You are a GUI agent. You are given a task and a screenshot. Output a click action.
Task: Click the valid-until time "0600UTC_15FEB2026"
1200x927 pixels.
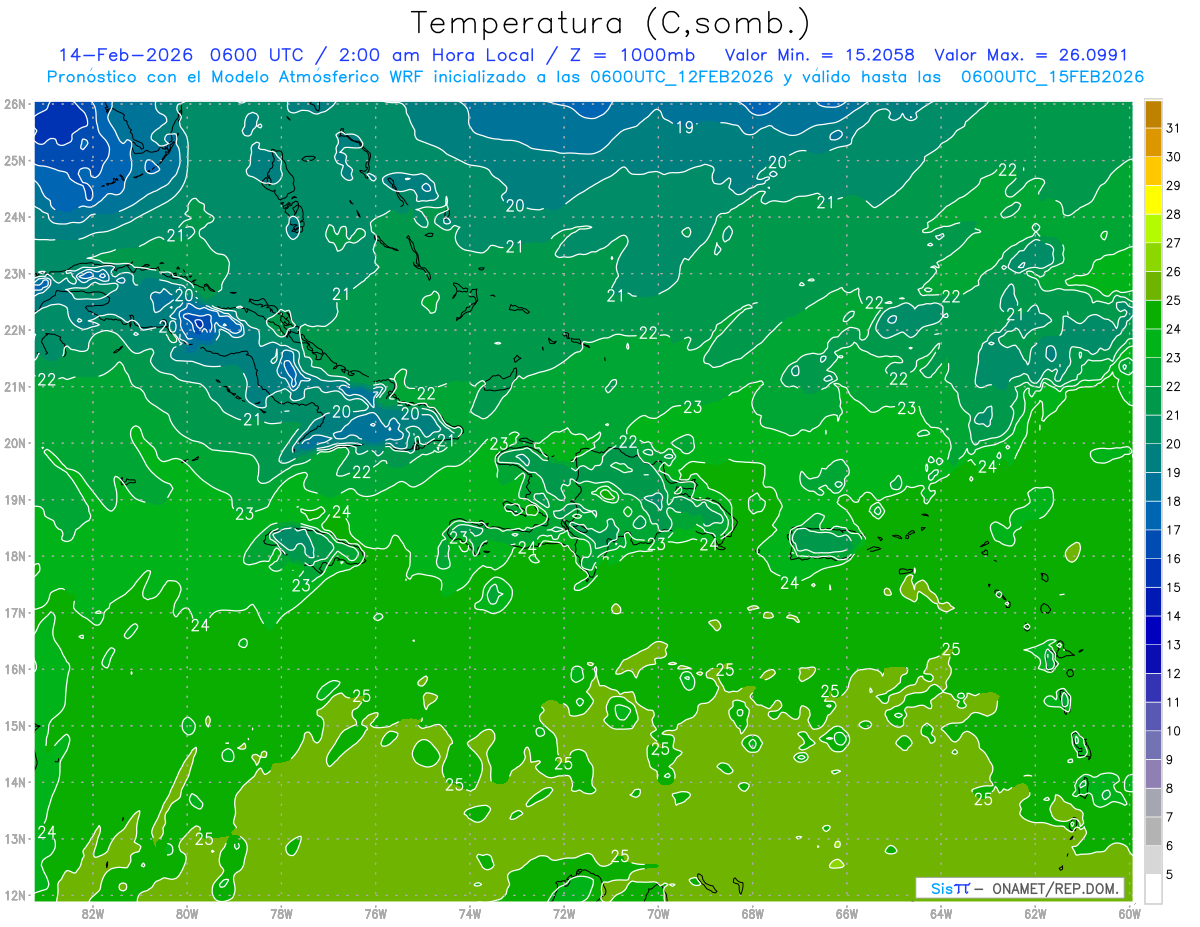click(x=1052, y=77)
